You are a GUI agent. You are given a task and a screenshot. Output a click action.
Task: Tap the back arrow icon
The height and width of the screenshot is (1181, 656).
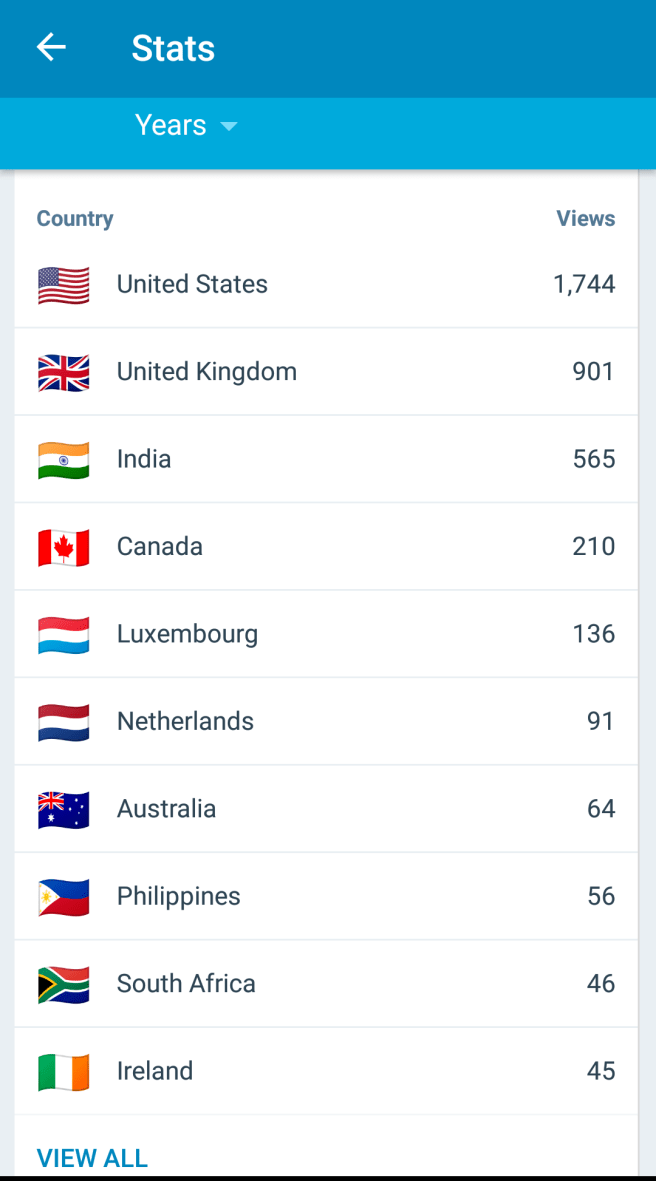coord(51,47)
